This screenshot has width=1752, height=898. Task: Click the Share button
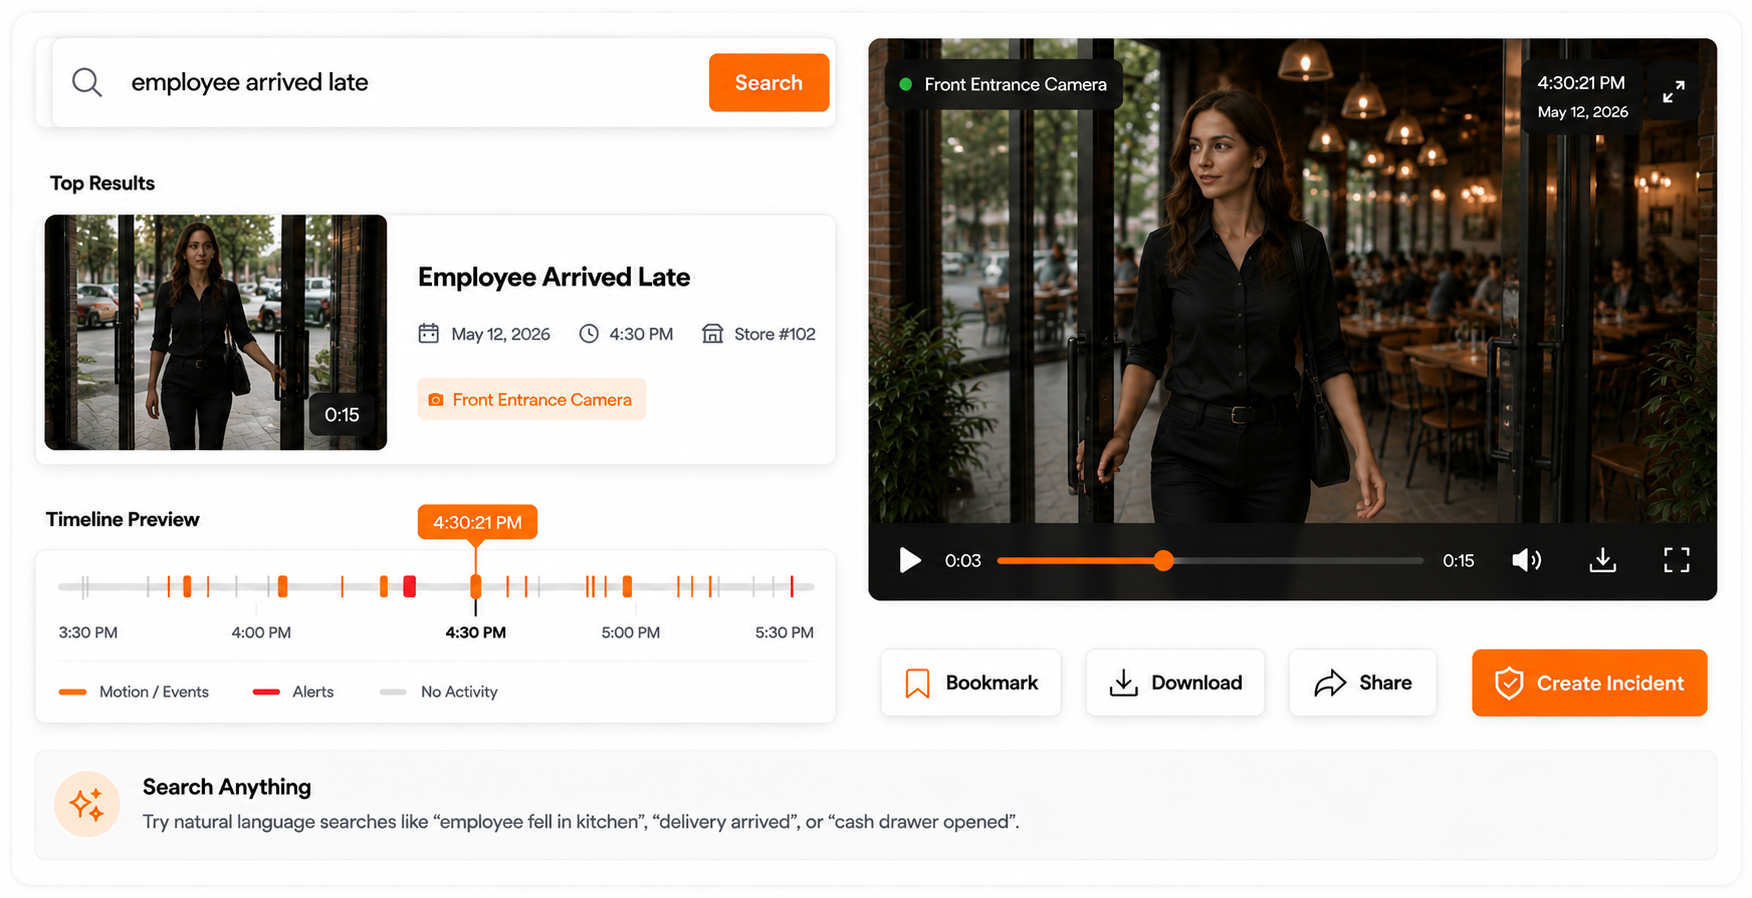click(x=1362, y=682)
